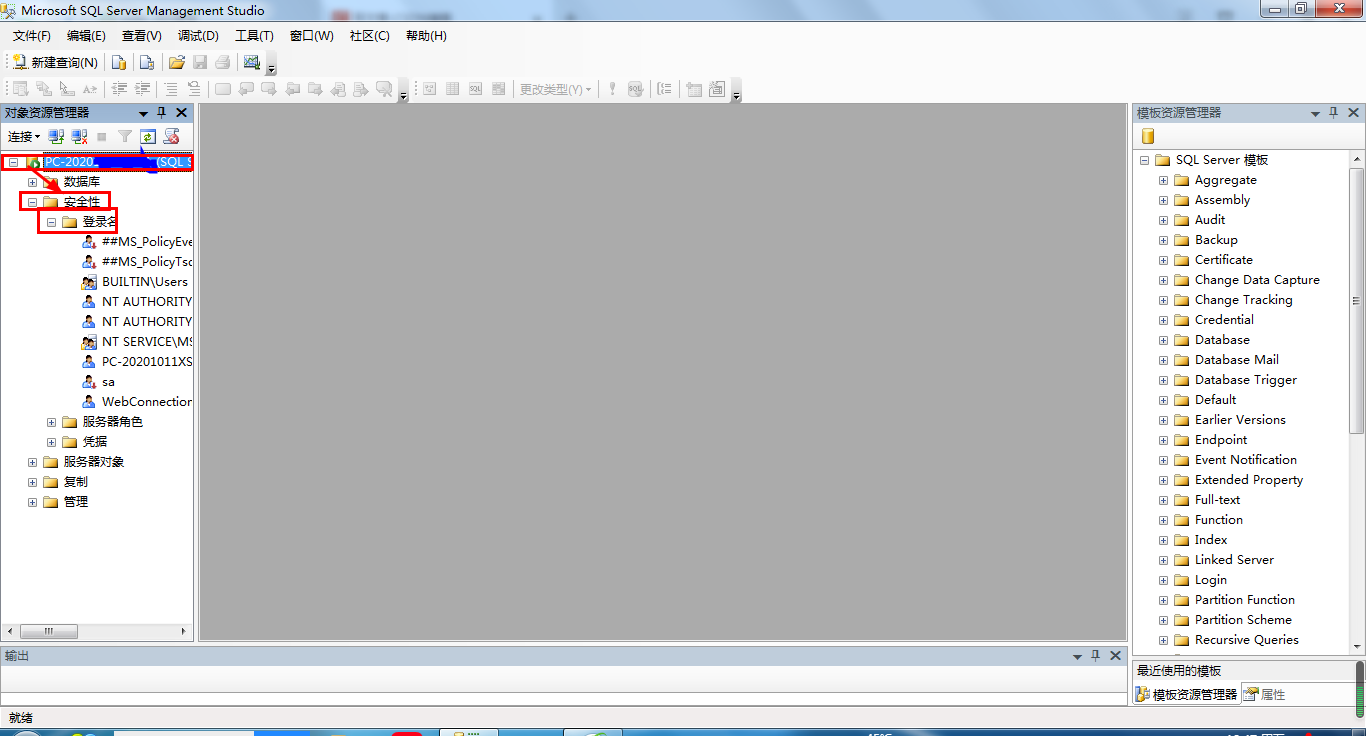Click the Object Explorer horizontal scrollbar thumb

tap(48, 631)
